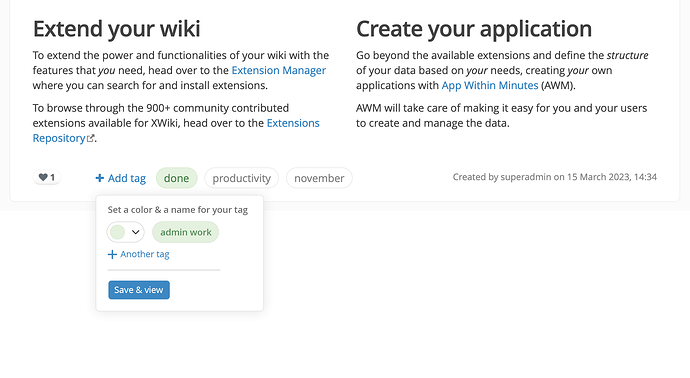690x378 pixels.
Task: Click 'Set a color & a name' label
Action: tap(178, 209)
